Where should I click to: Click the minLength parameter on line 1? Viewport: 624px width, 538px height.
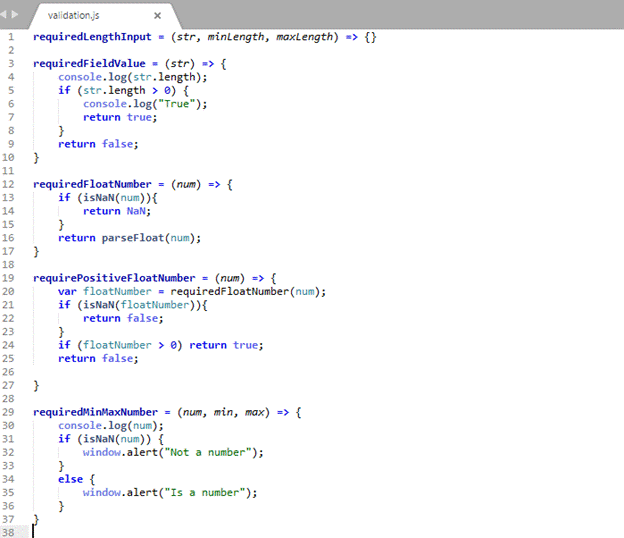coord(236,37)
